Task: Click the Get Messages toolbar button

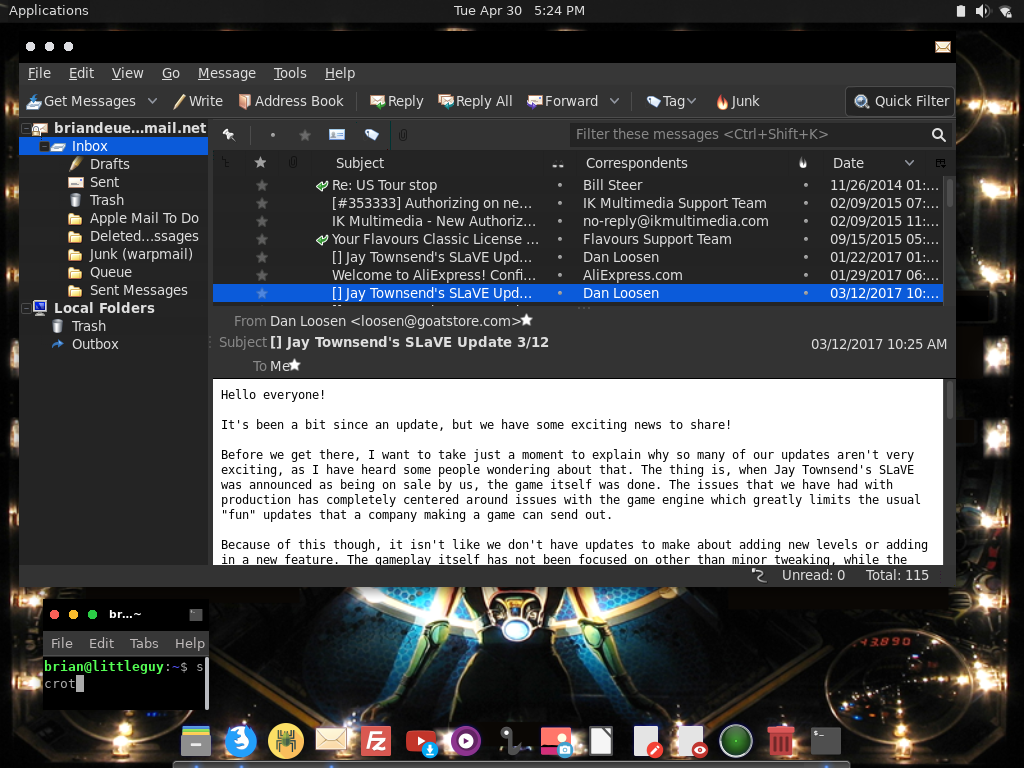Action: (81, 101)
